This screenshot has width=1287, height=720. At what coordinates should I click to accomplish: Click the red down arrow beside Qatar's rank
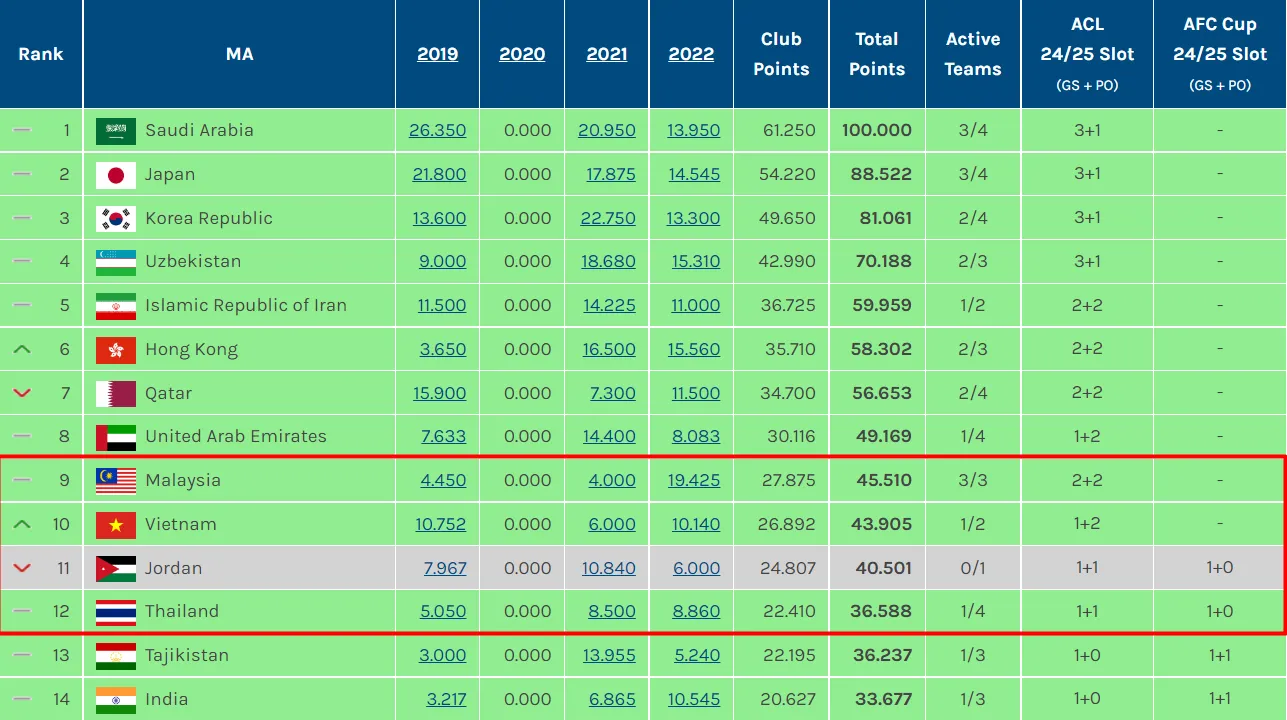pyautogui.click(x=22, y=394)
